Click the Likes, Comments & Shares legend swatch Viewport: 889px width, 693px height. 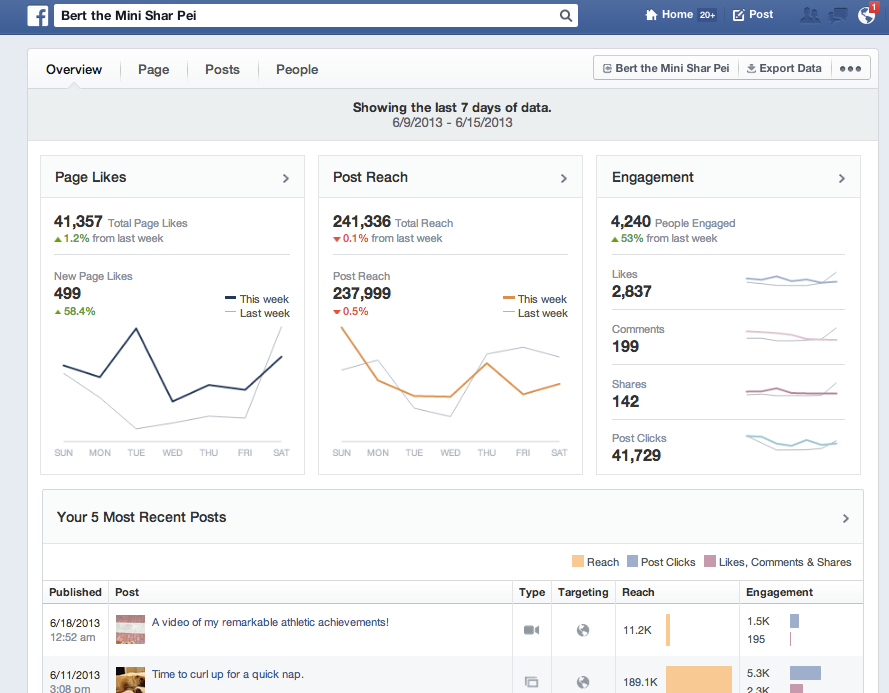pos(709,561)
